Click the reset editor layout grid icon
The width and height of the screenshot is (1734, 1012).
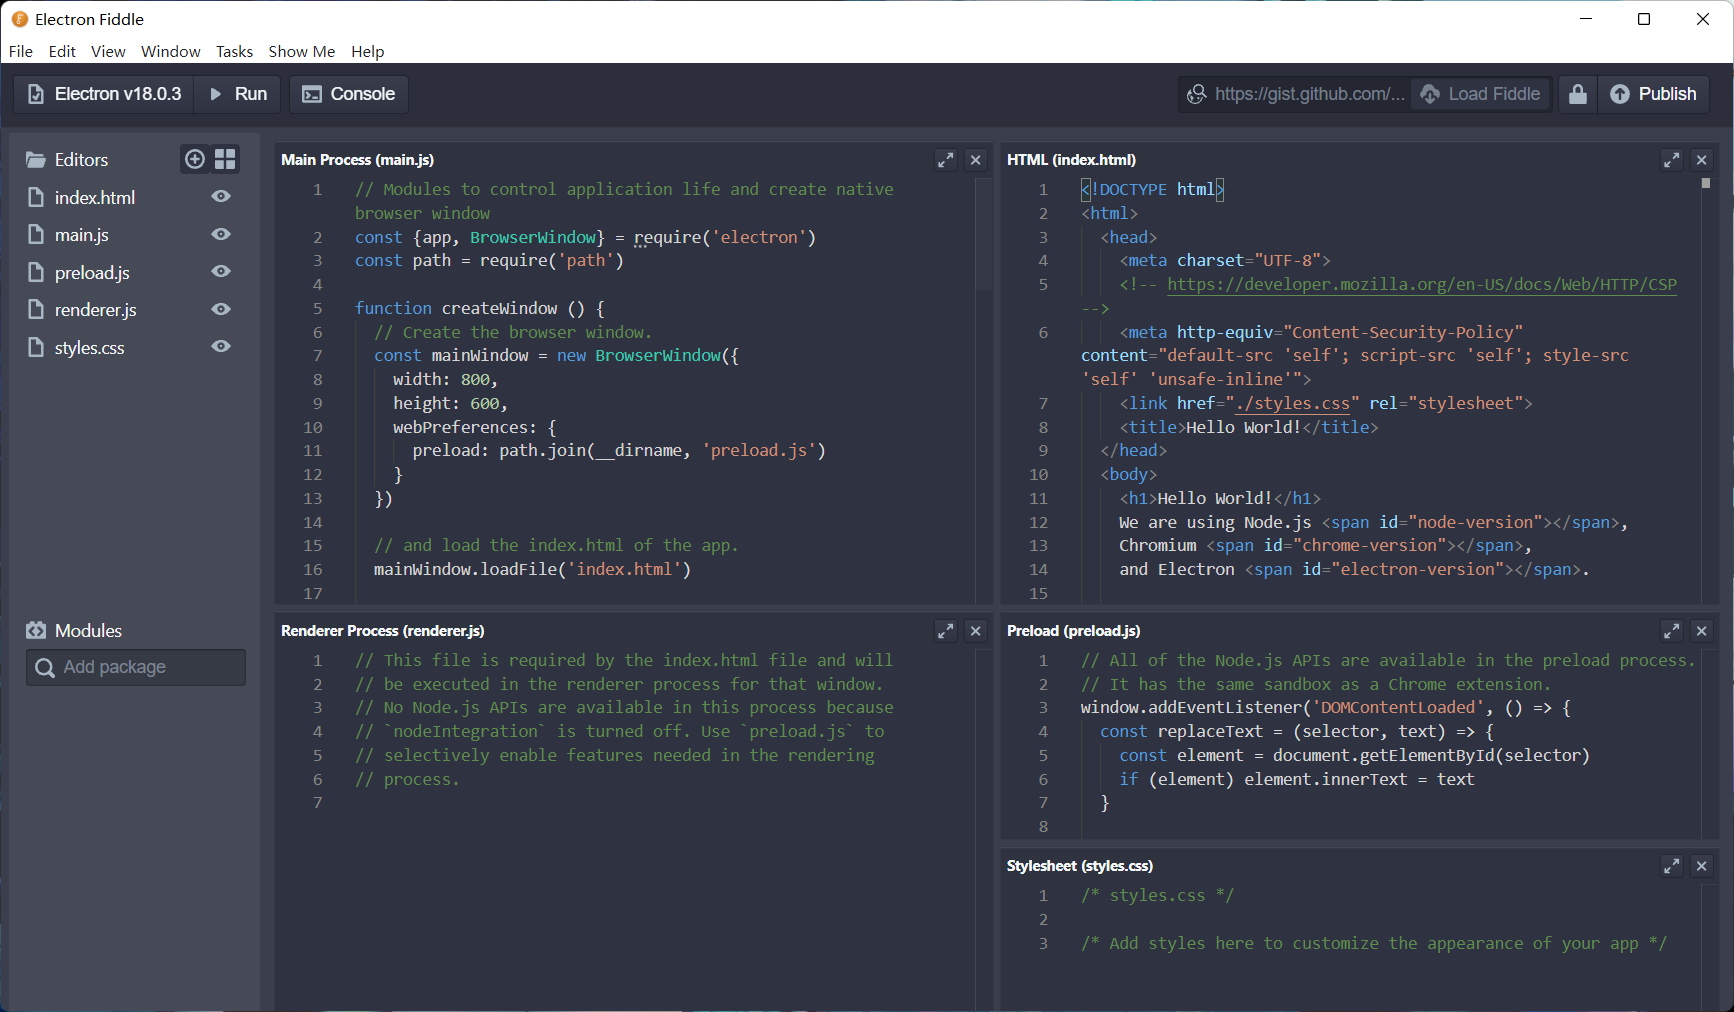pyautogui.click(x=226, y=159)
